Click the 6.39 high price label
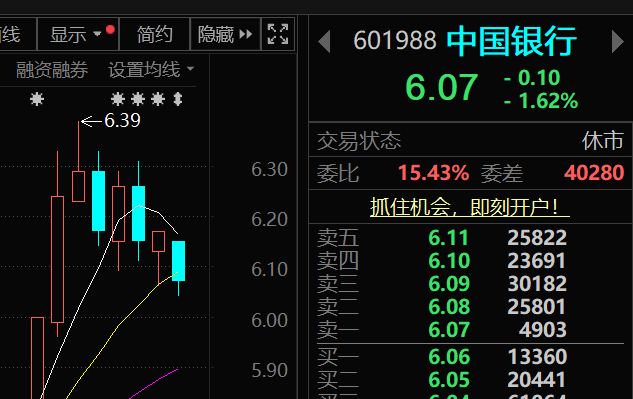 click(x=122, y=120)
